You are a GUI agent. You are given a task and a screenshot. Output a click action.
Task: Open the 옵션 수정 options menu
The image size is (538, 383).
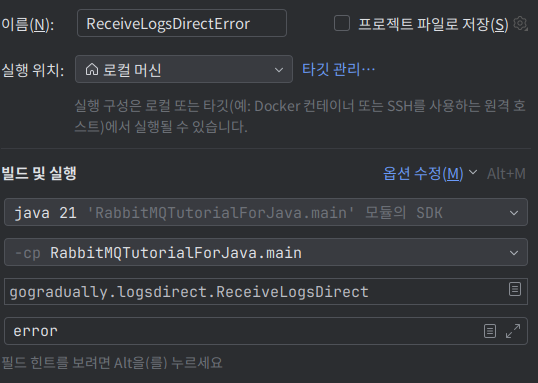click(x=430, y=173)
